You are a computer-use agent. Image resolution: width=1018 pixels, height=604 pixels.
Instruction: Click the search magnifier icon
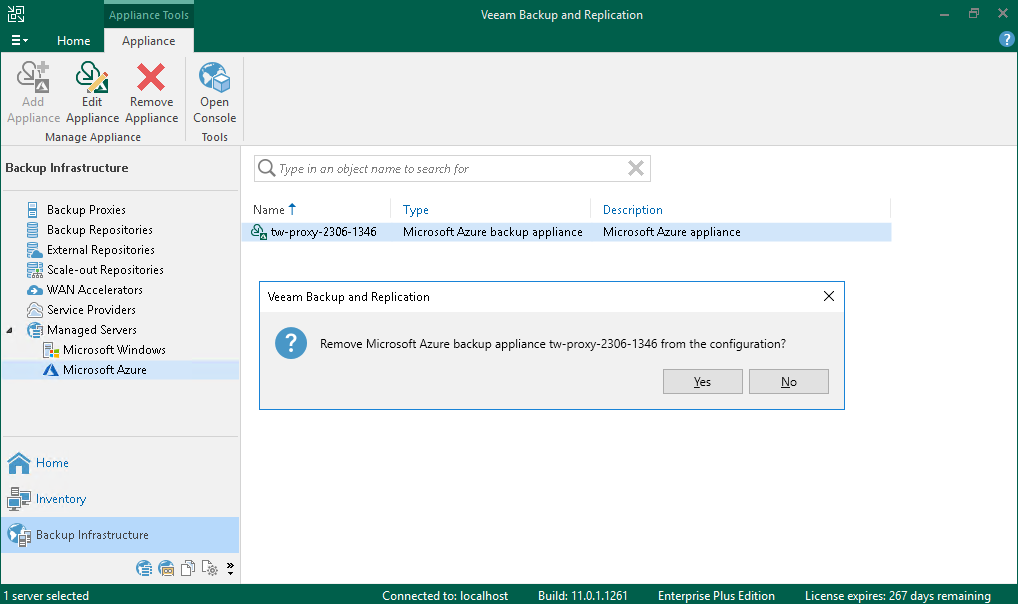(266, 168)
